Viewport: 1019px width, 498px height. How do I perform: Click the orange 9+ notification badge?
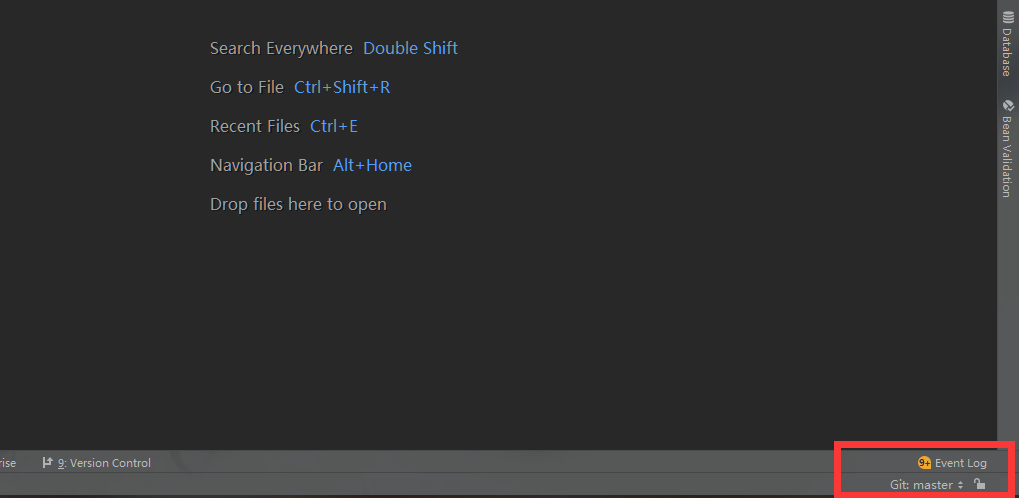click(x=924, y=463)
